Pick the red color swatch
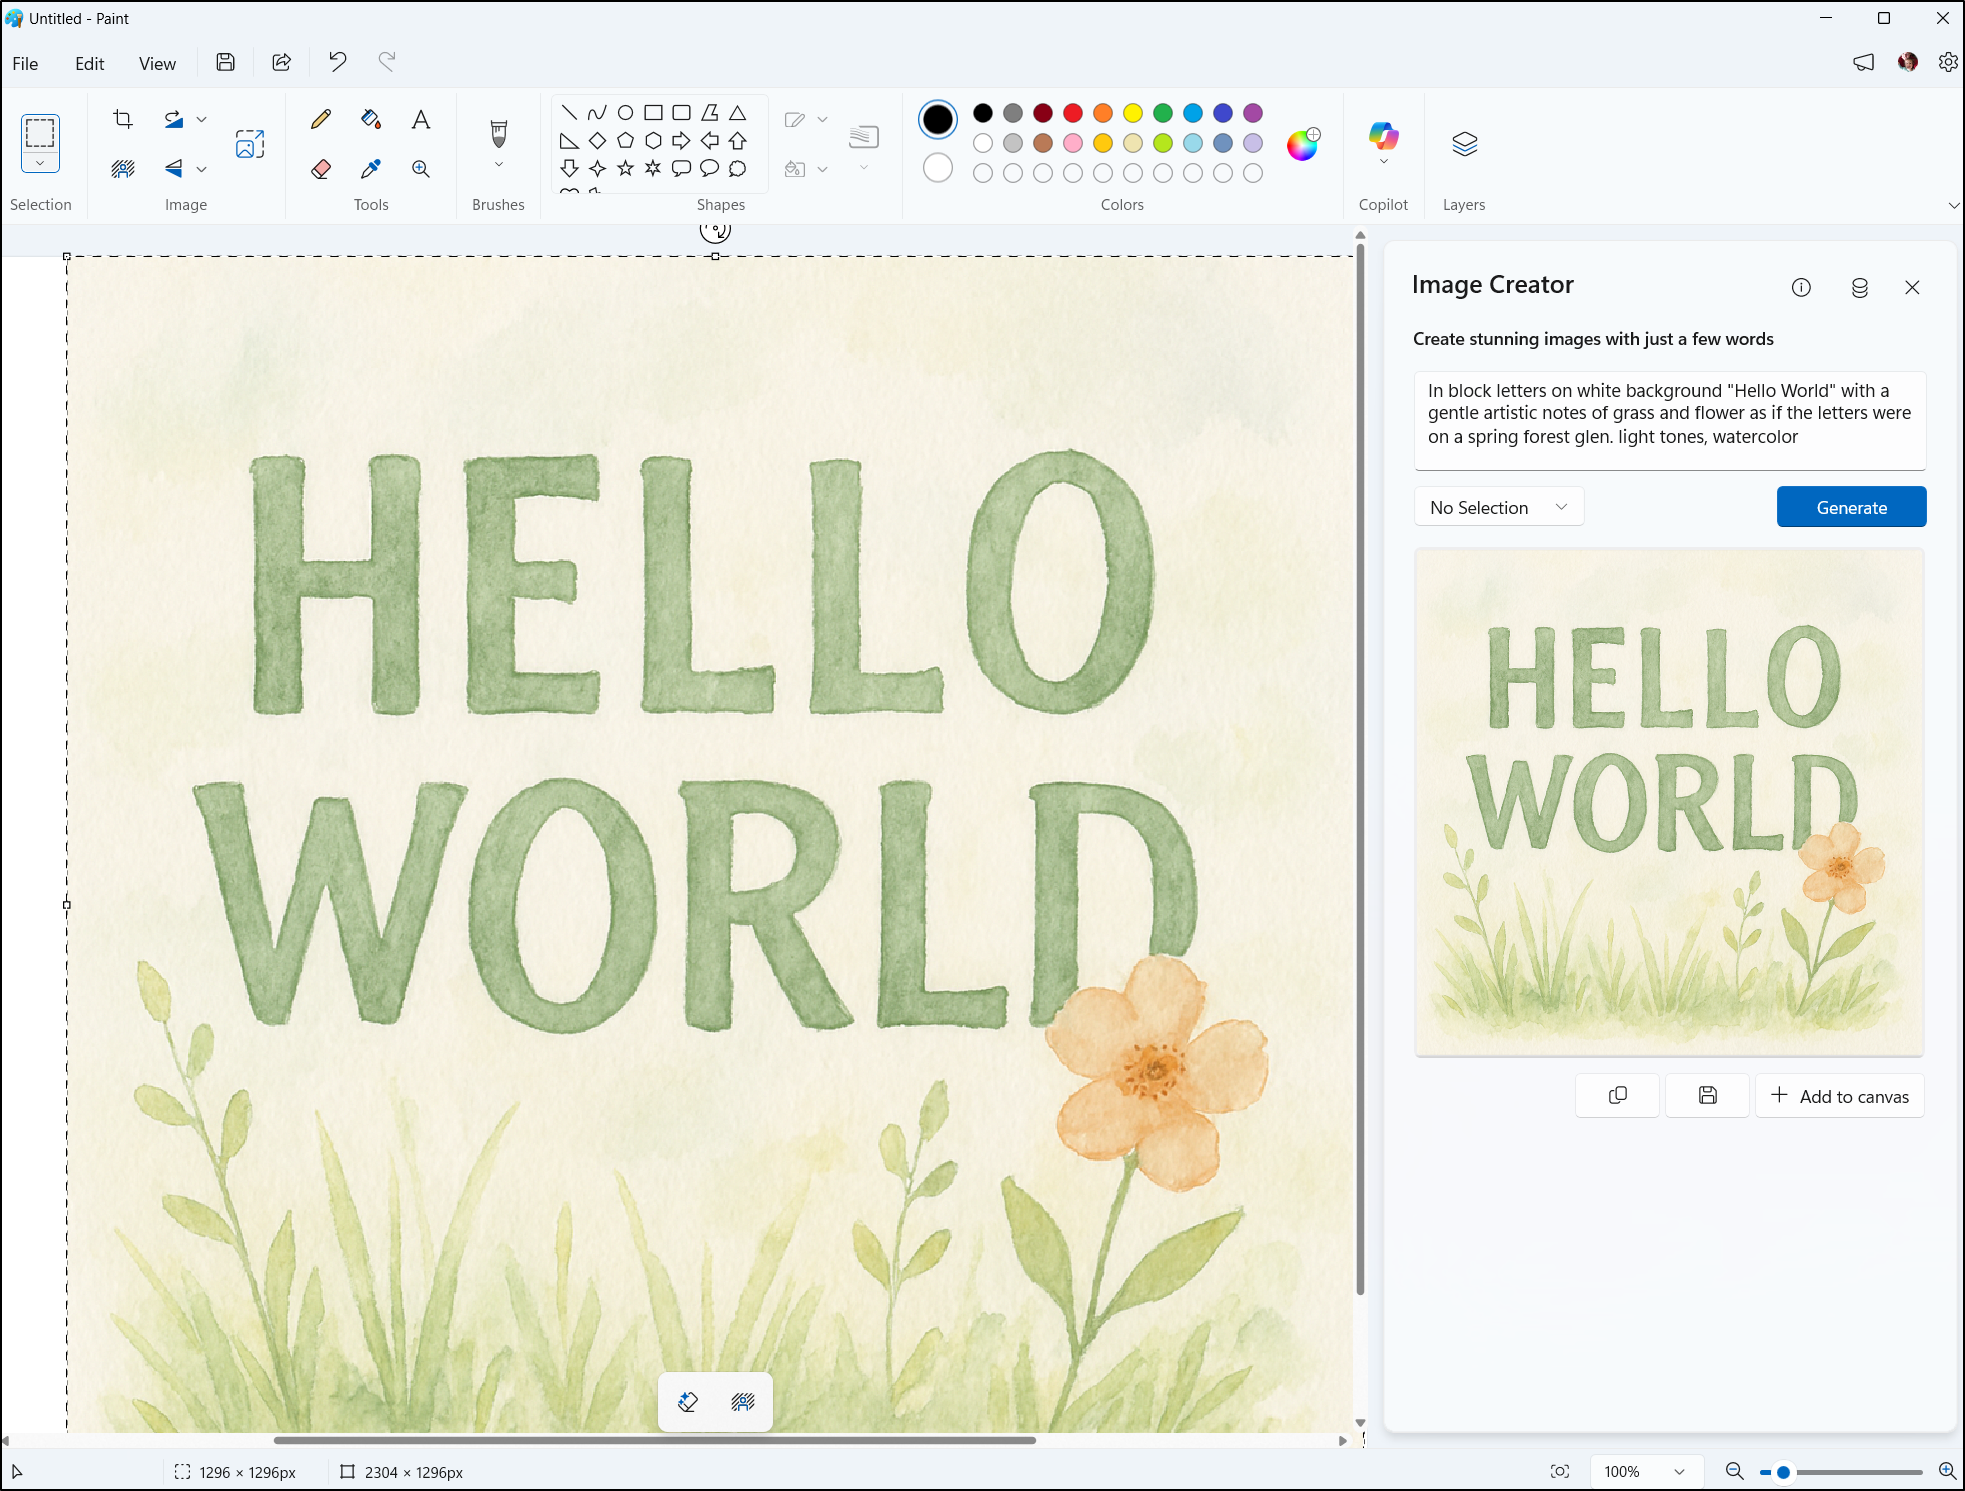This screenshot has width=1965, height=1491. tap(1073, 113)
